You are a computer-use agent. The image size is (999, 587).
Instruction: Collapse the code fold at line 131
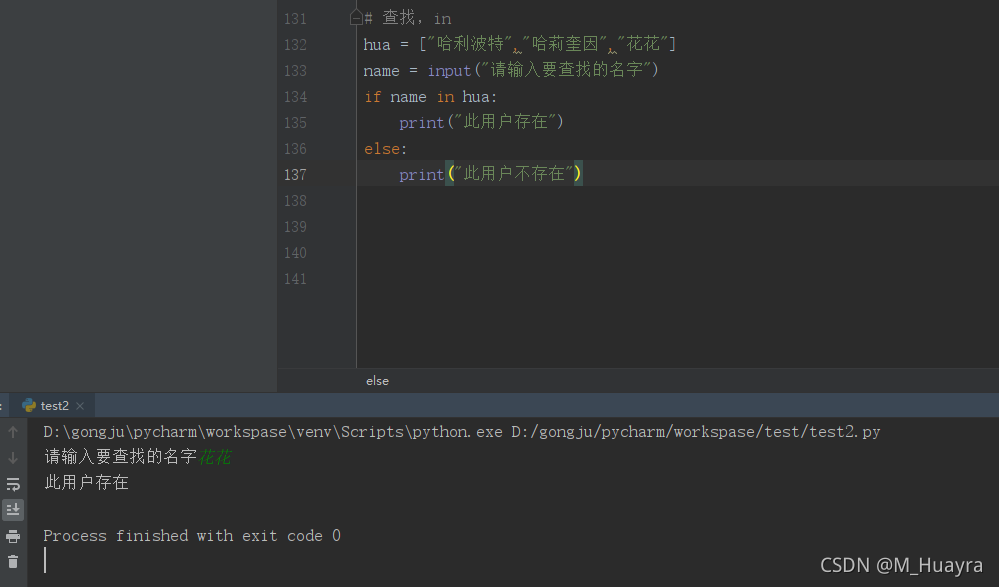pos(355,18)
